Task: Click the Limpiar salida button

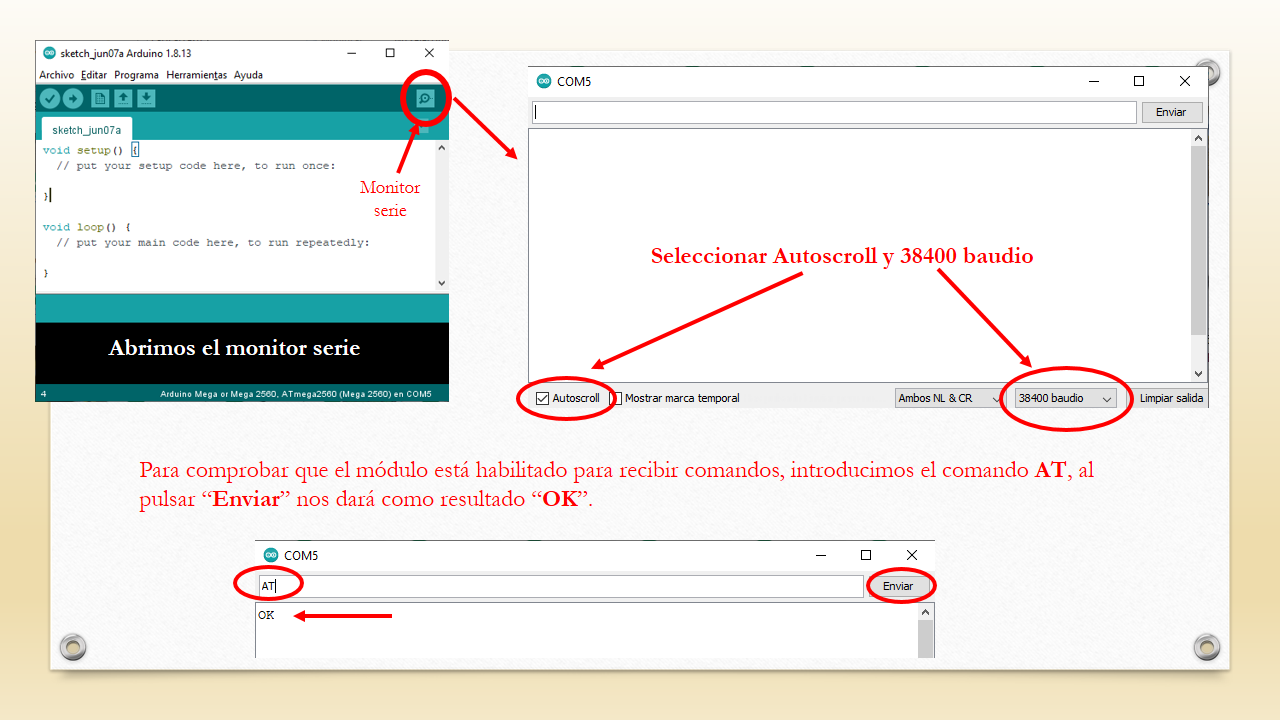Action: point(1171,398)
